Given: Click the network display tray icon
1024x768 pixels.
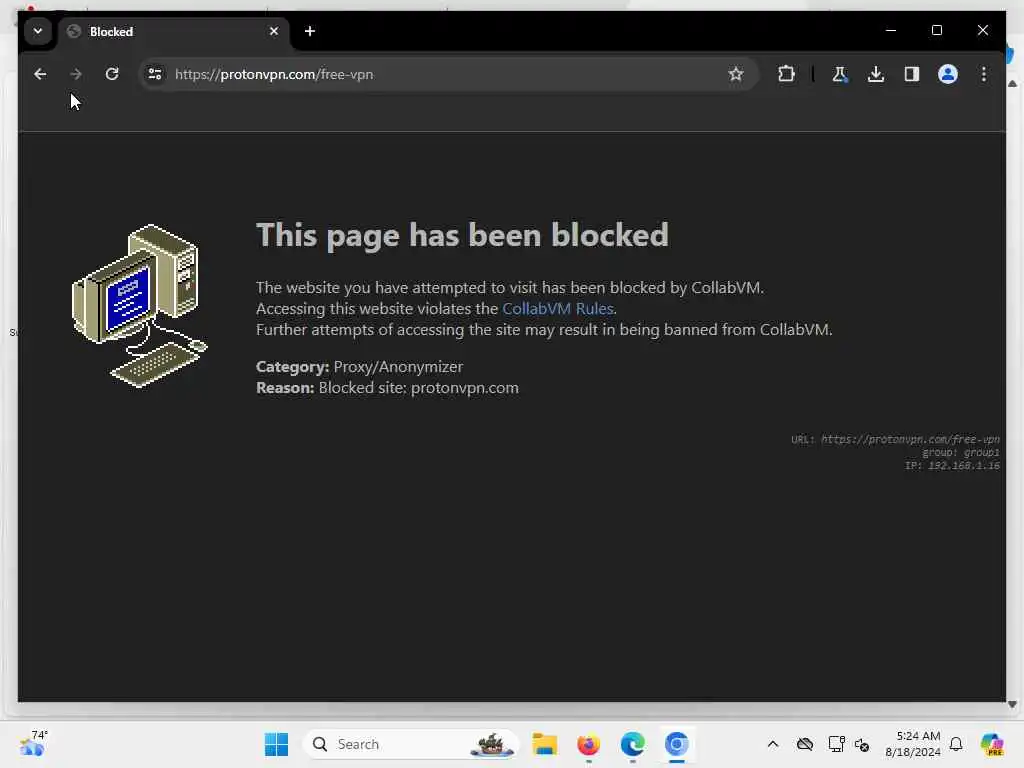Looking at the screenshot, I should click(x=836, y=744).
